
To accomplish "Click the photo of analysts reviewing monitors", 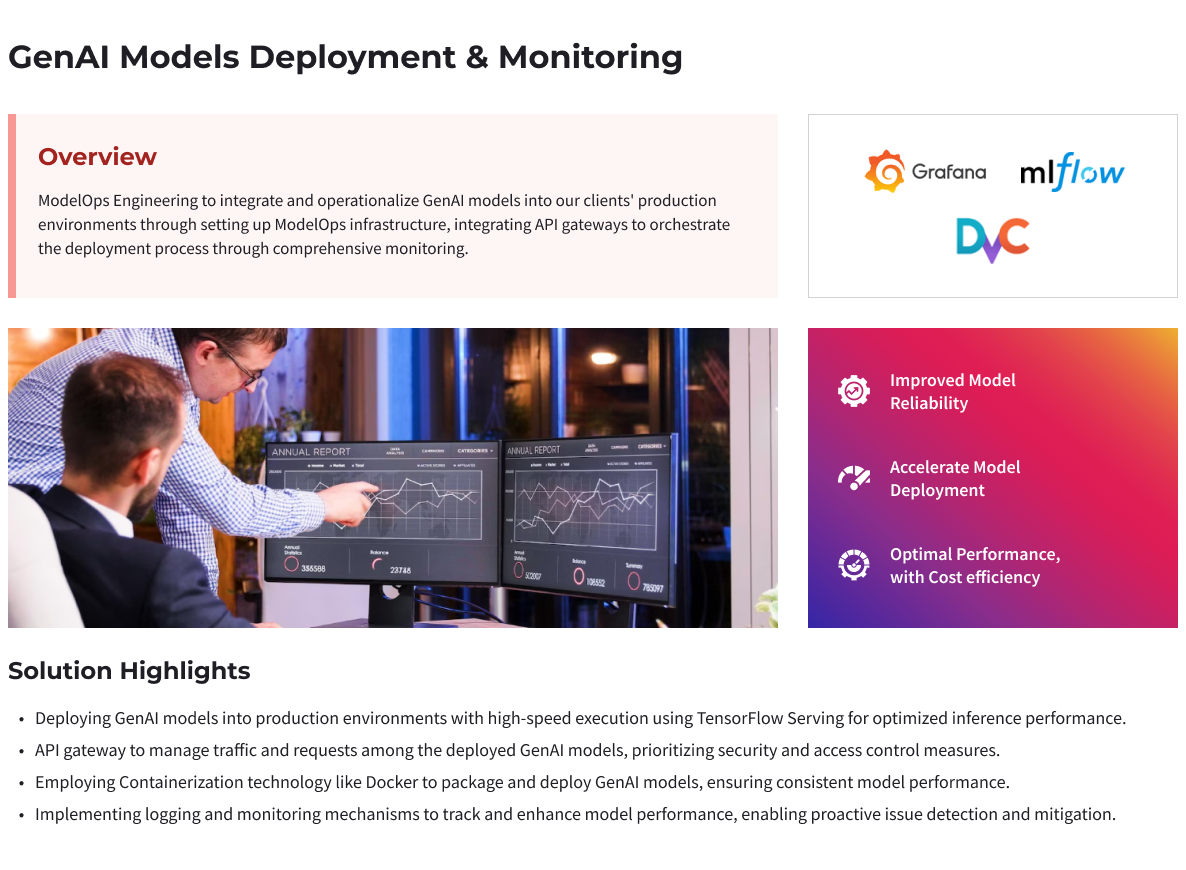I will click(393, 477).
